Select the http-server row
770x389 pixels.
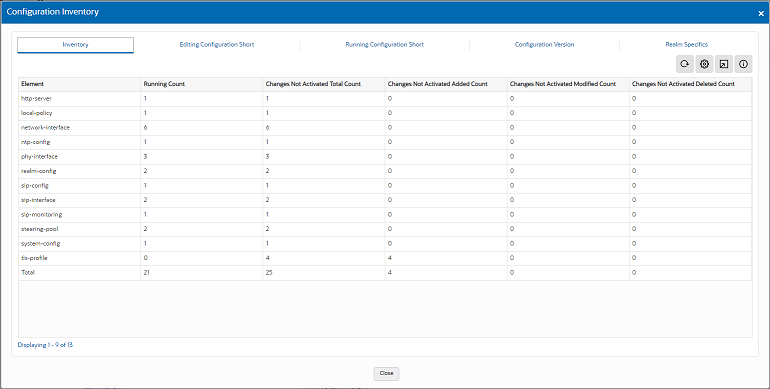pos(385,99)
